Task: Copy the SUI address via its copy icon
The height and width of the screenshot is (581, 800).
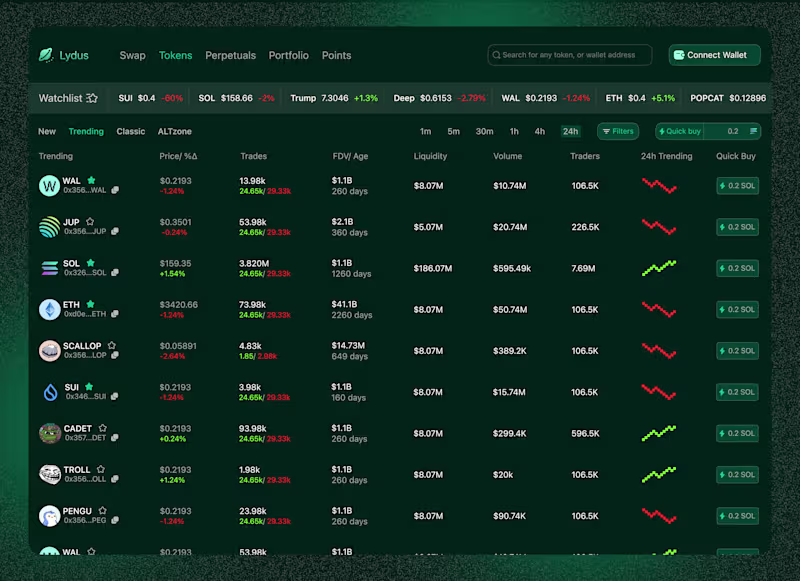Action: coord(116,397)
